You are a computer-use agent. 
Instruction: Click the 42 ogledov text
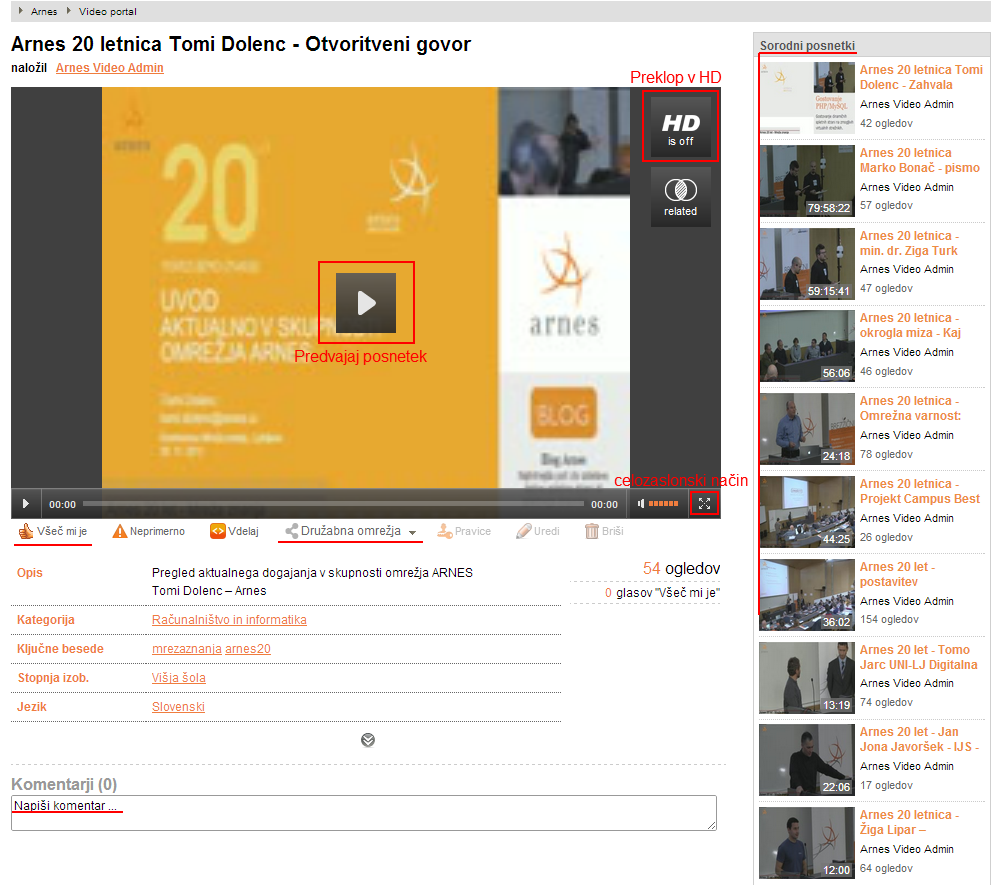point(886,123)
